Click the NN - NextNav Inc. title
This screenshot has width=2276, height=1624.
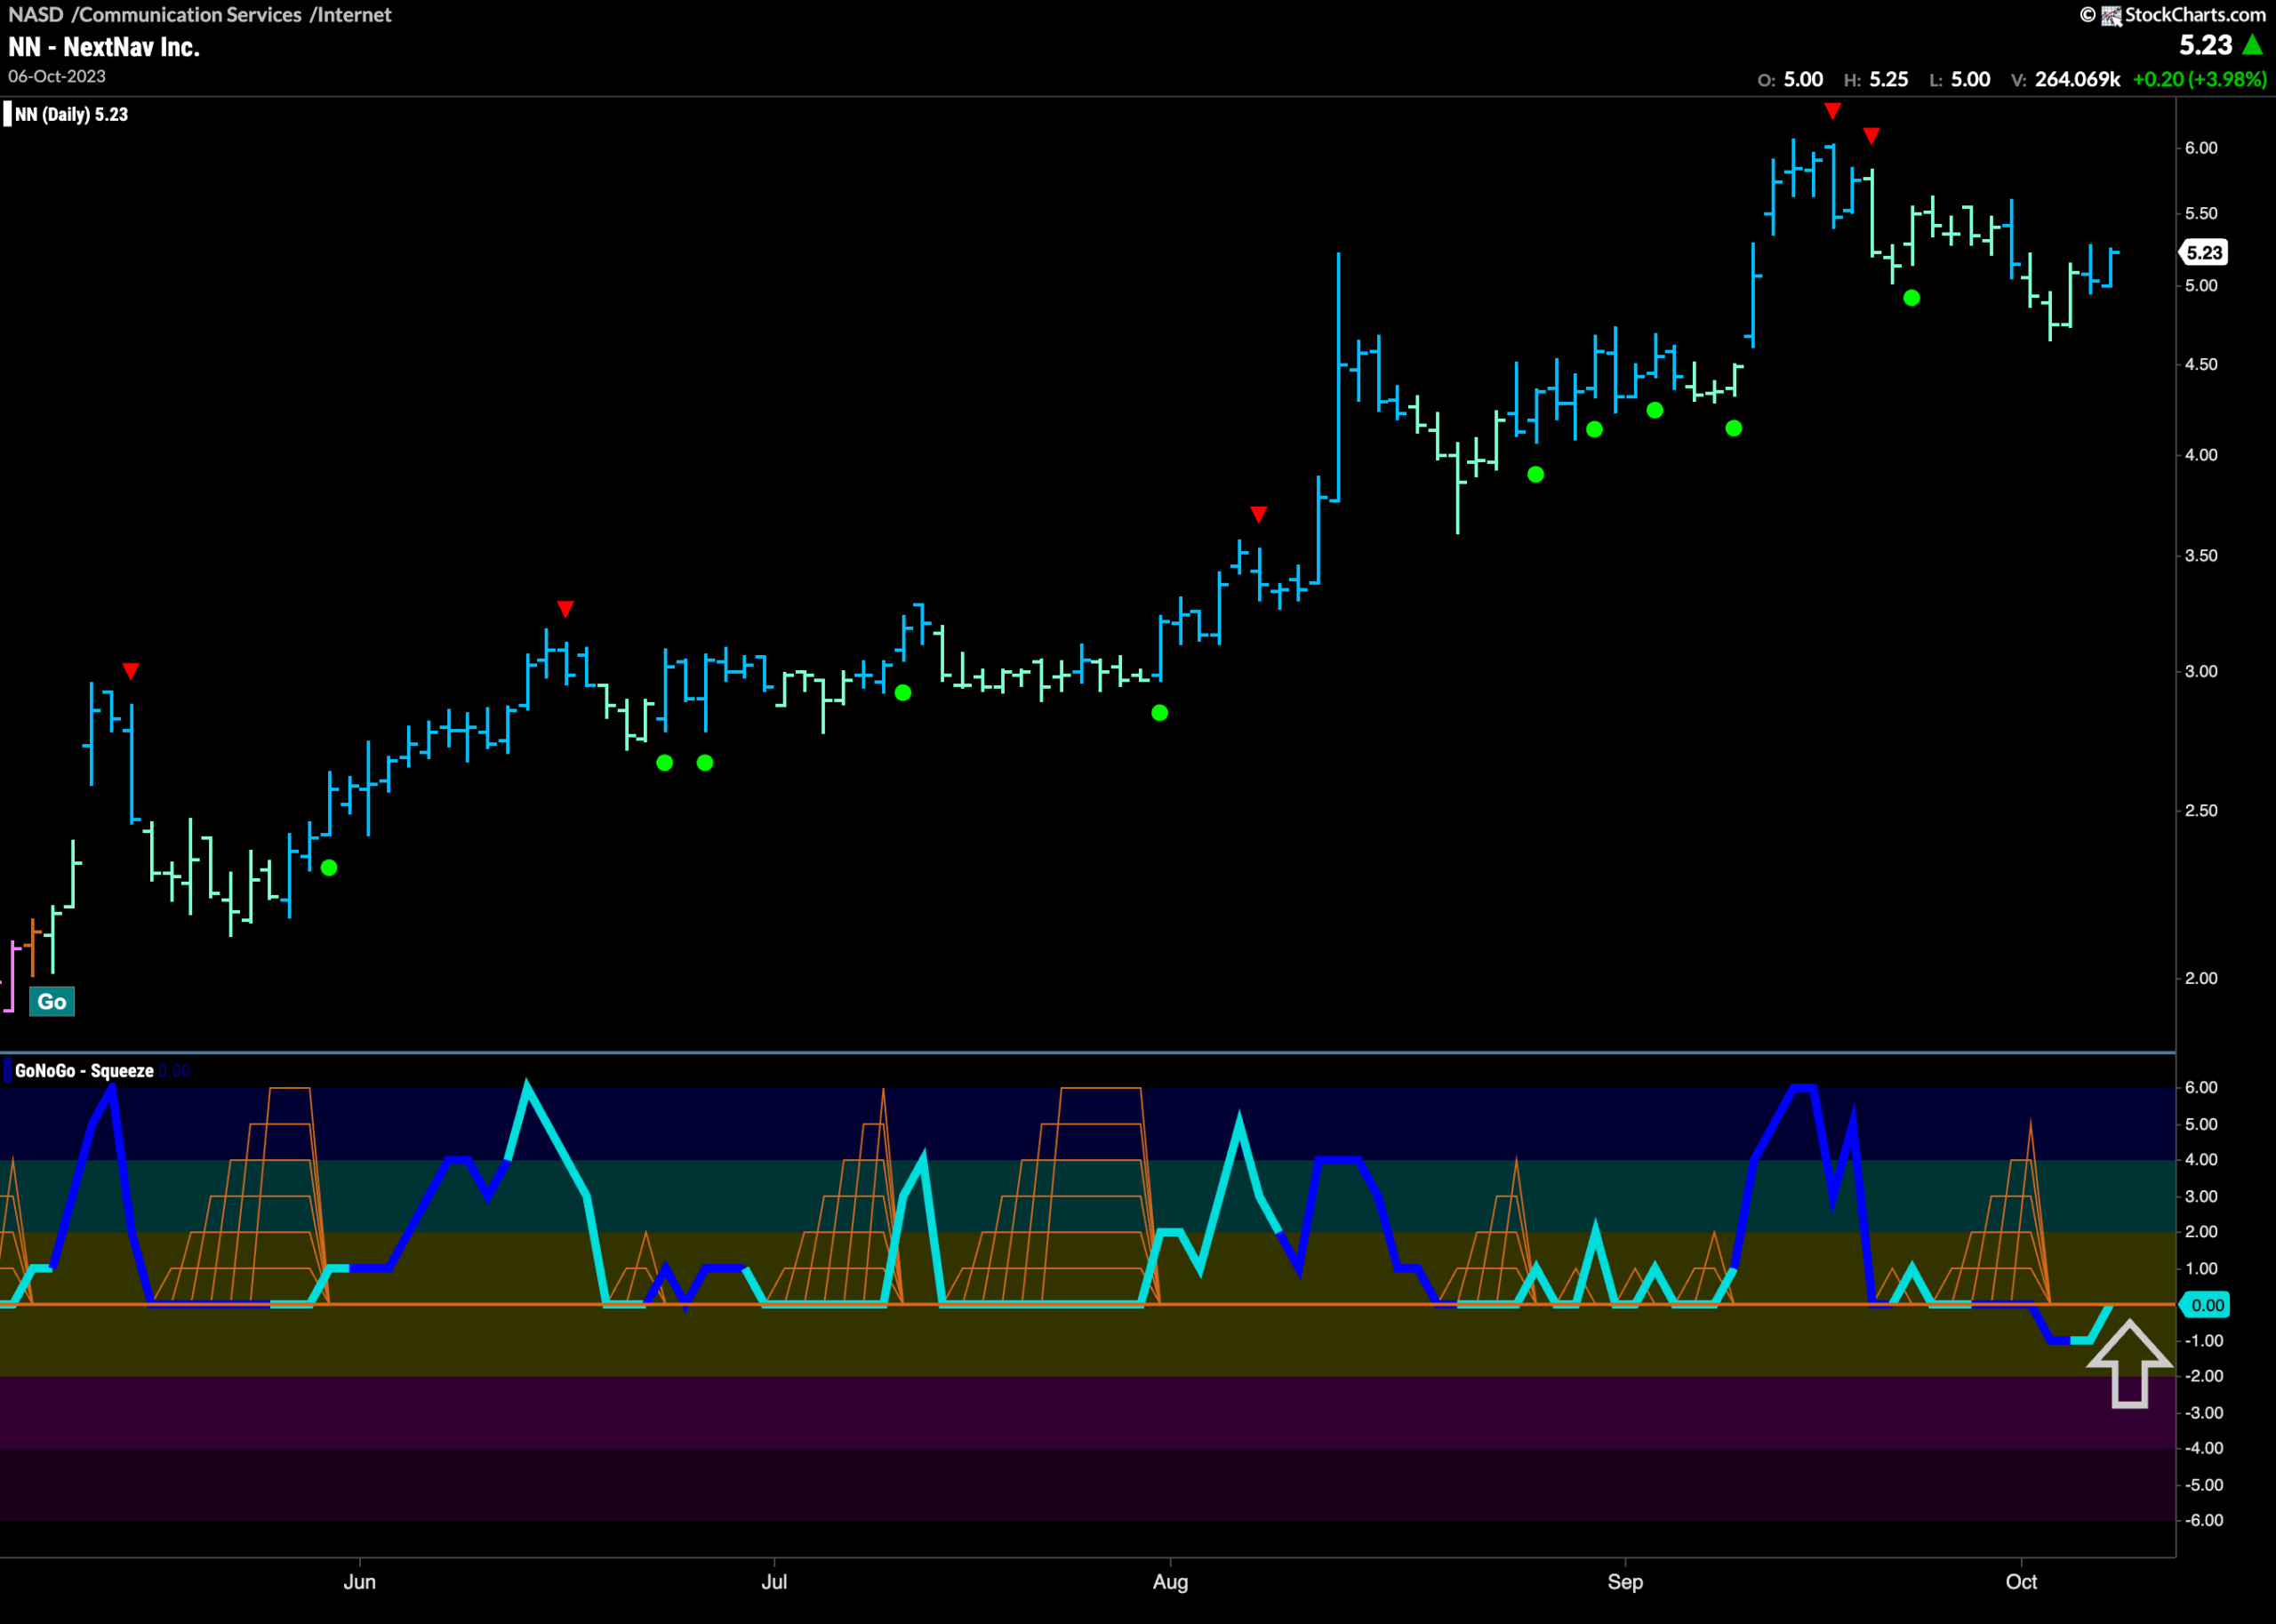point(104,47)
